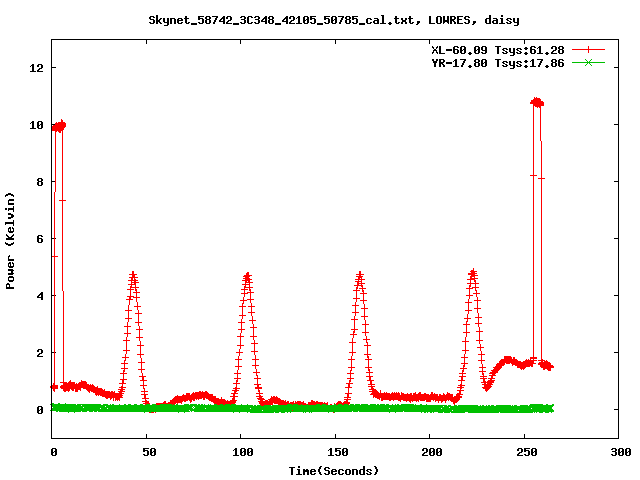Click the red calibration spike top near 257 seconds
Screen dimensions: 640x480
click(x=537, y=102)
